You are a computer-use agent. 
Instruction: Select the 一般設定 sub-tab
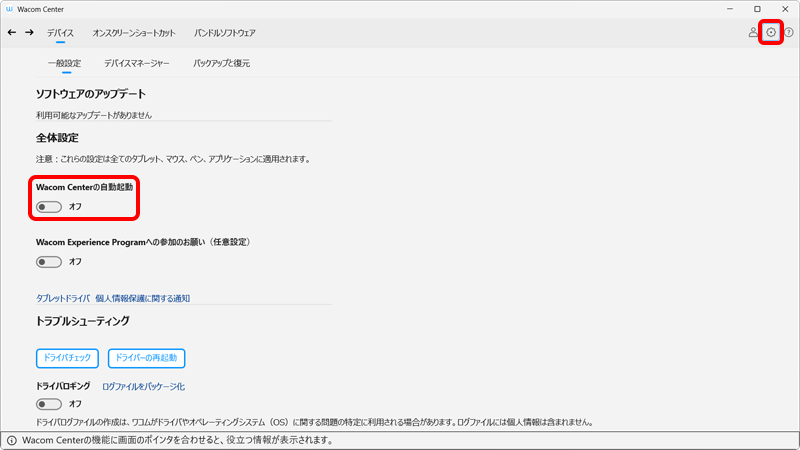[x=65, y=63]
